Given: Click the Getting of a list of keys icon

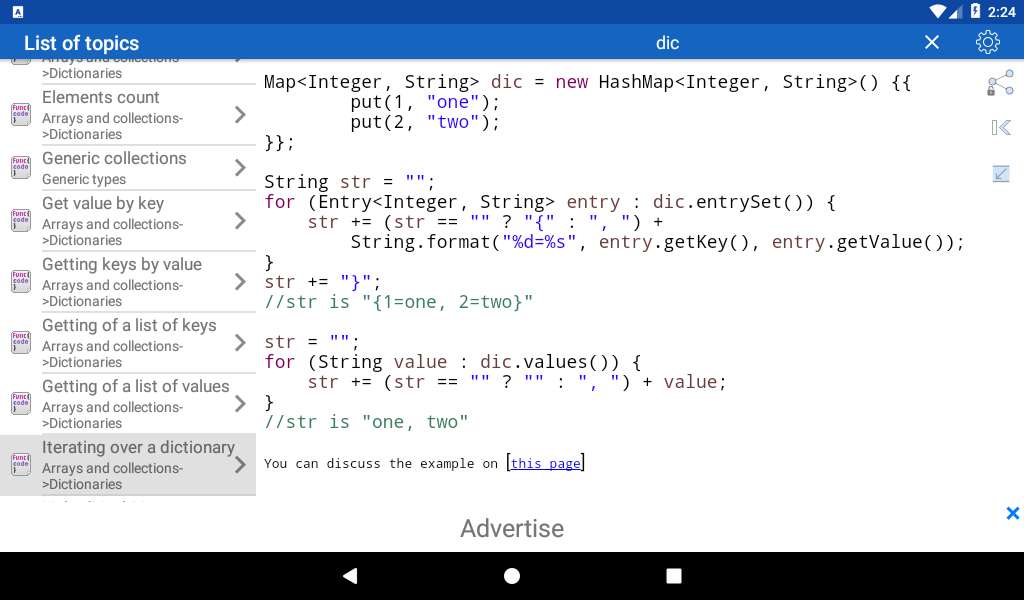Looking at the screenshot, I should coord(21,342).
